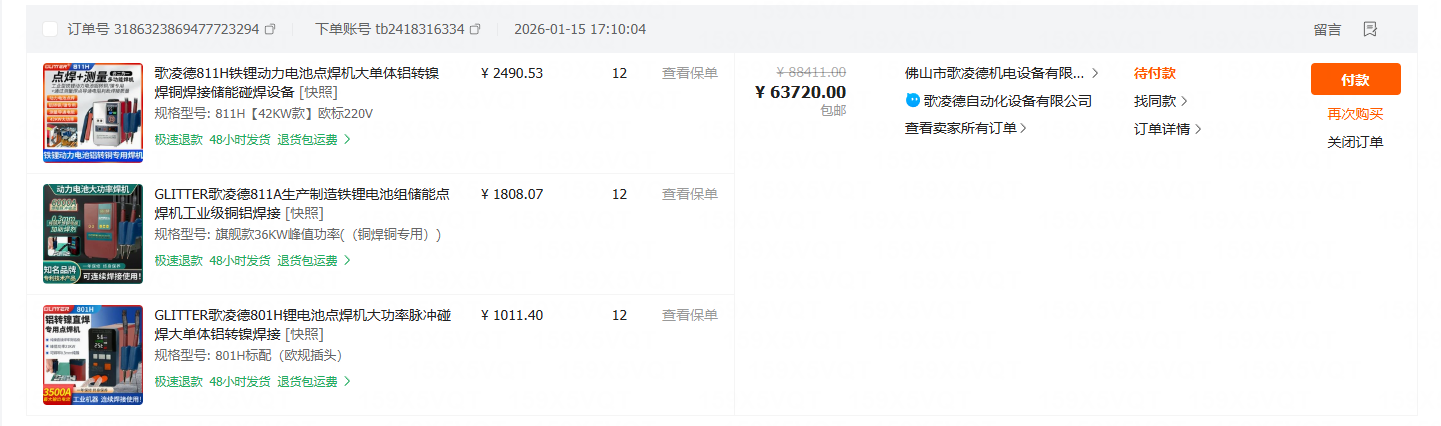
Task: Click the blue Wangwang chat icon
Action: (912, 101)
